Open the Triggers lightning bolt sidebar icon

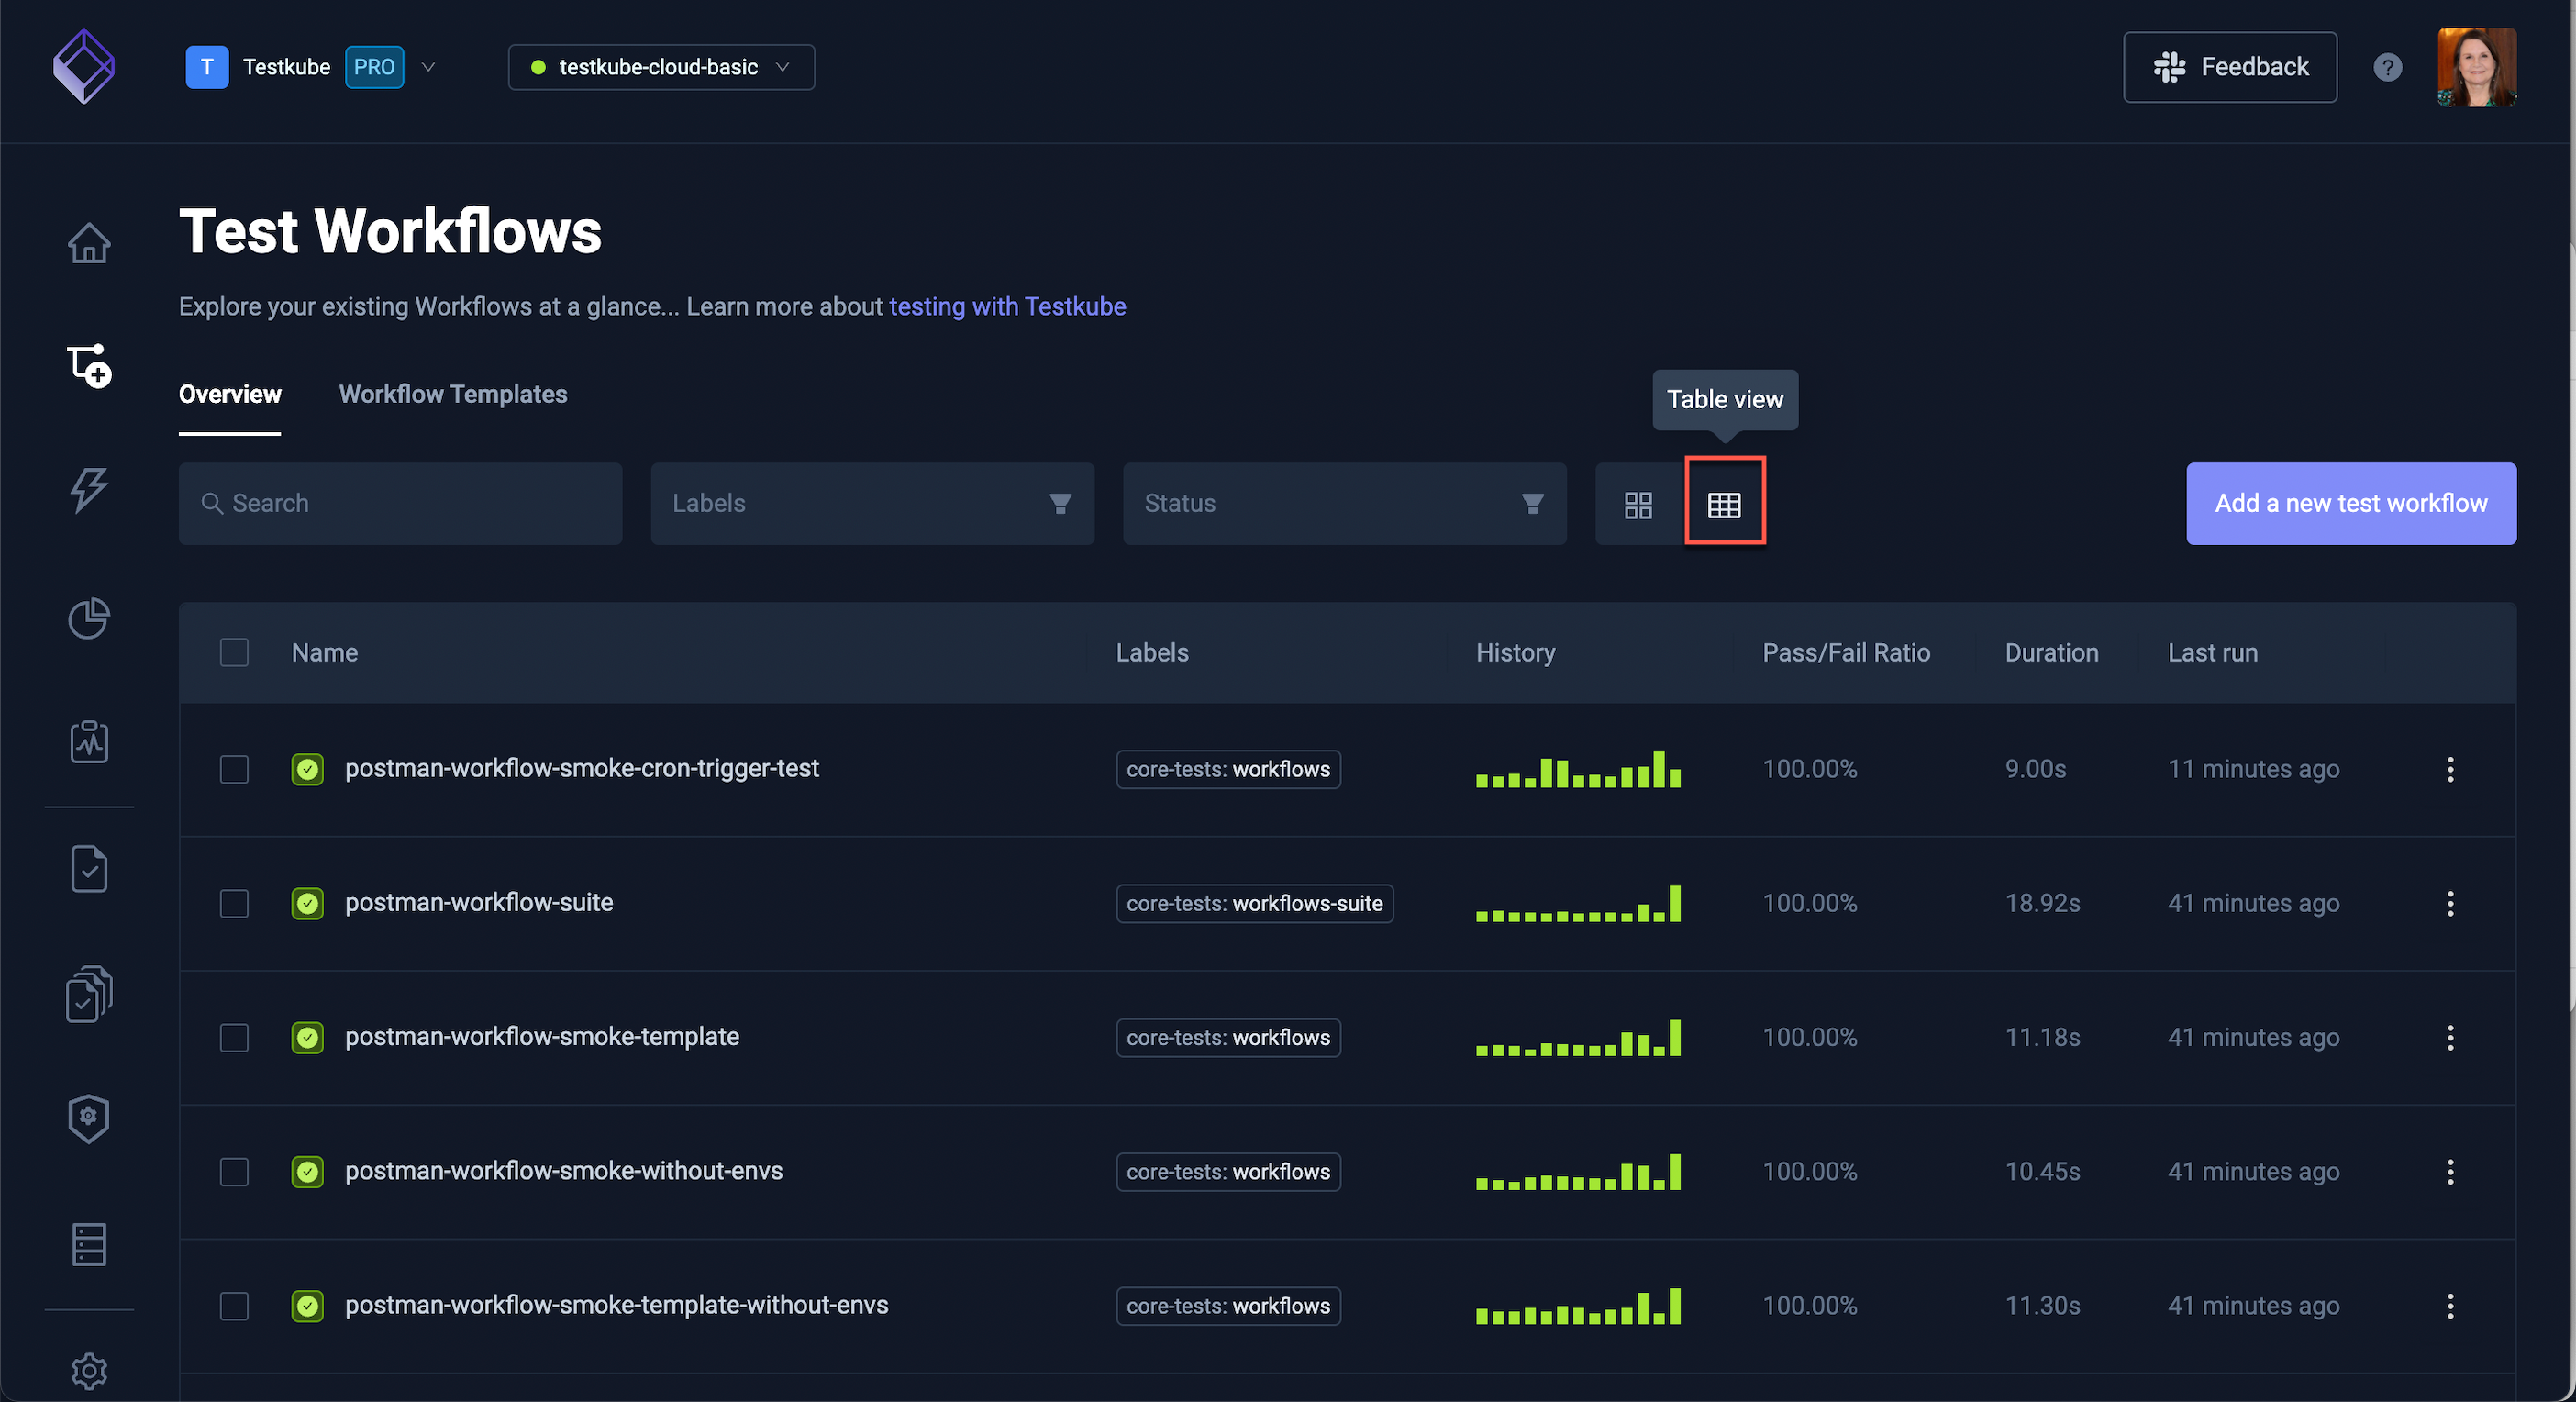tap(89, 490)
